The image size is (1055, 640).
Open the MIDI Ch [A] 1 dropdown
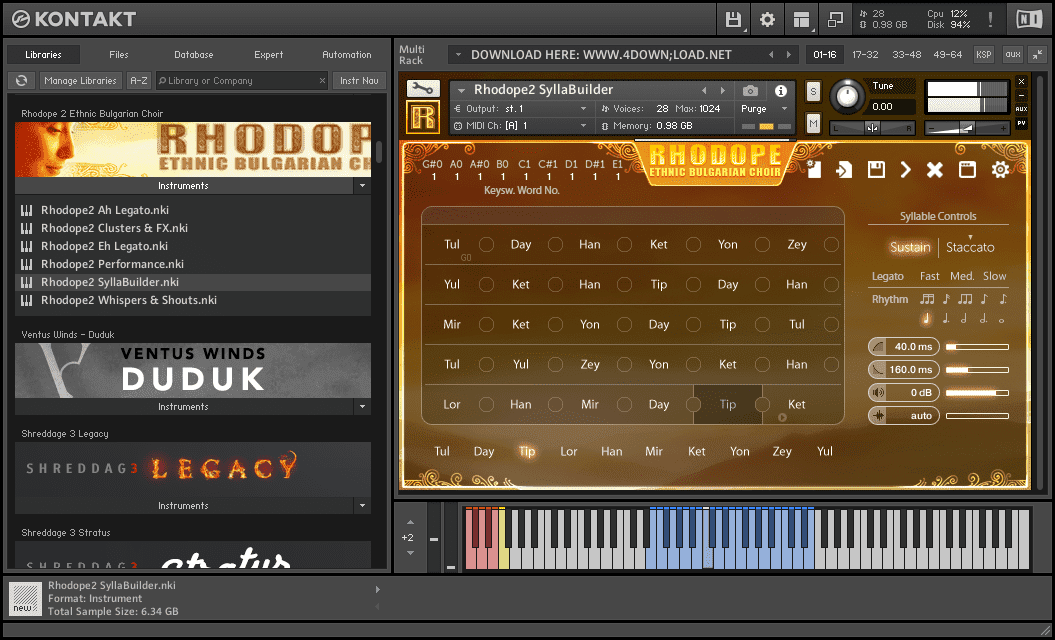[583, 126]
